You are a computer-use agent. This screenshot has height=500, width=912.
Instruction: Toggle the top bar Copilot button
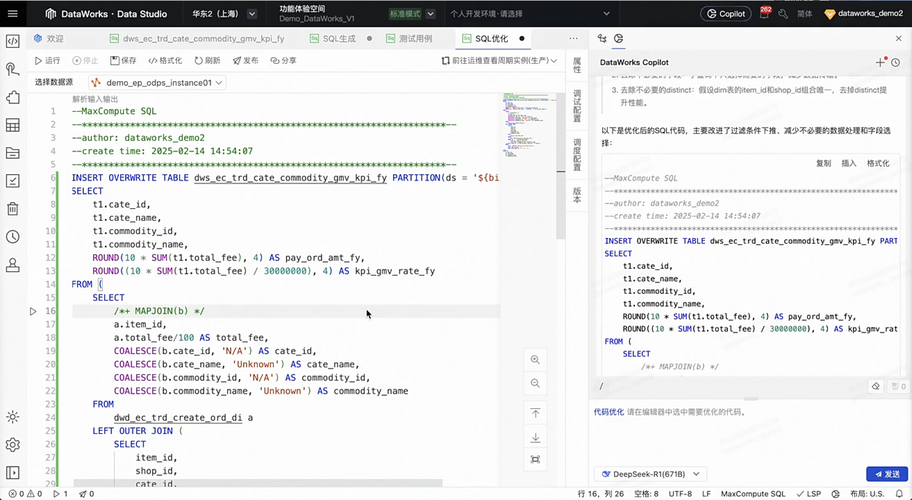click(x=726, y=14)
